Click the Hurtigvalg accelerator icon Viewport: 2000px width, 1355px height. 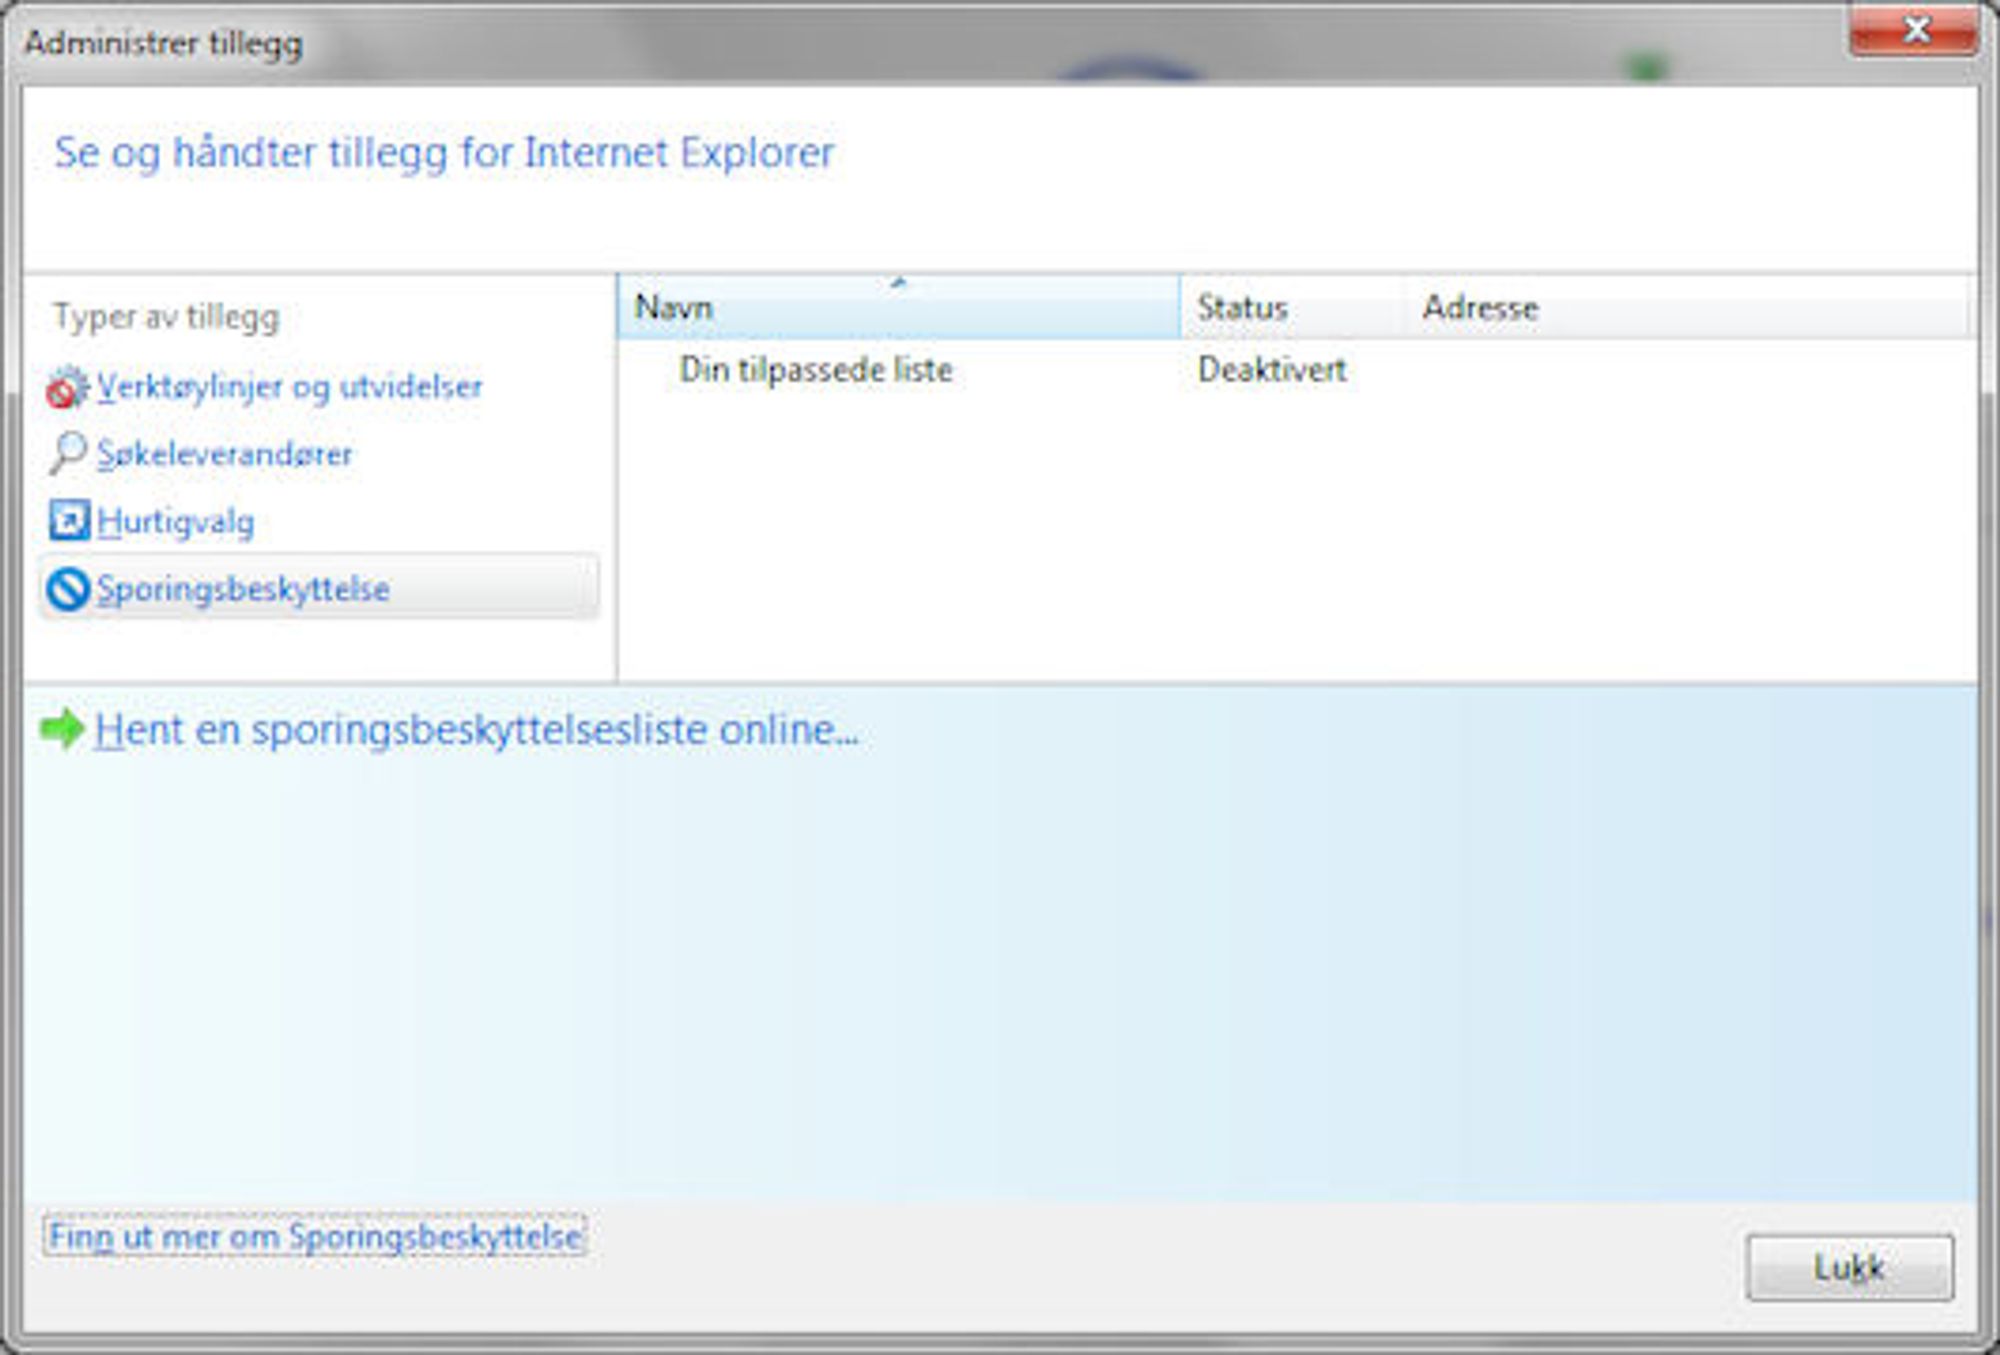69,521
